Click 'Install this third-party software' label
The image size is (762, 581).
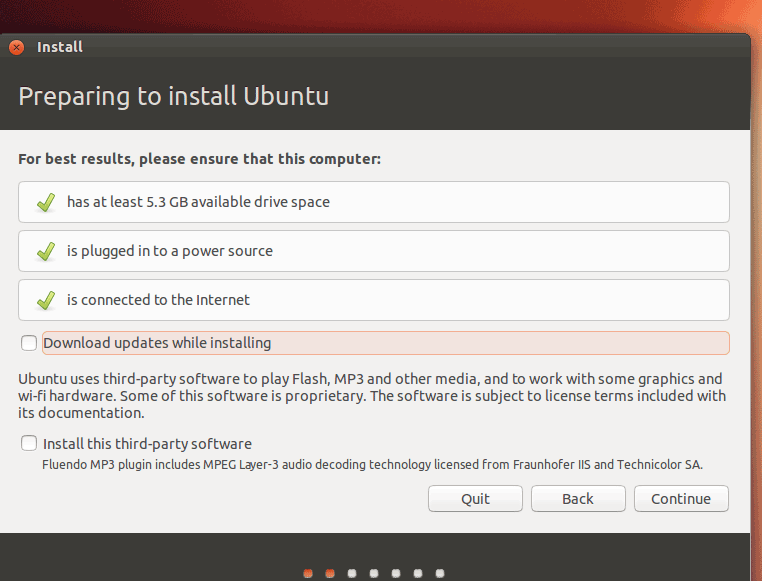click(x=147, y=444)
